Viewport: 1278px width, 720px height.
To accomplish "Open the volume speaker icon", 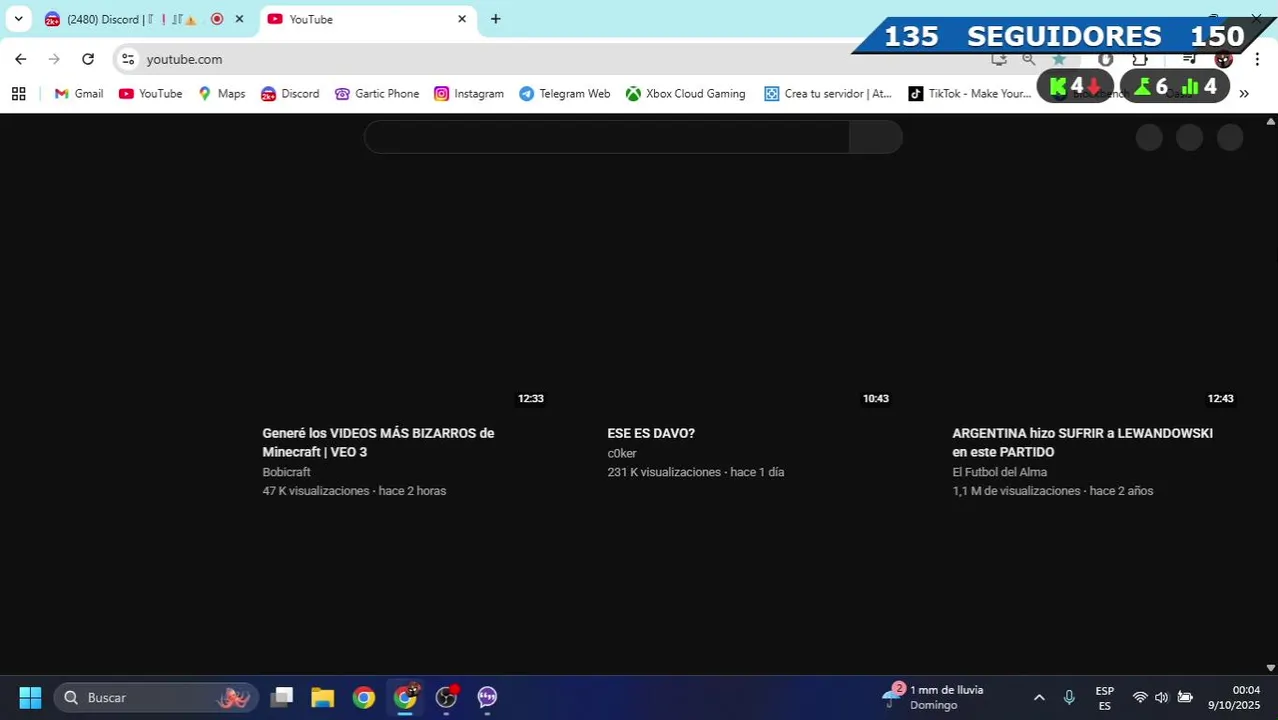I will [1162, 697].
